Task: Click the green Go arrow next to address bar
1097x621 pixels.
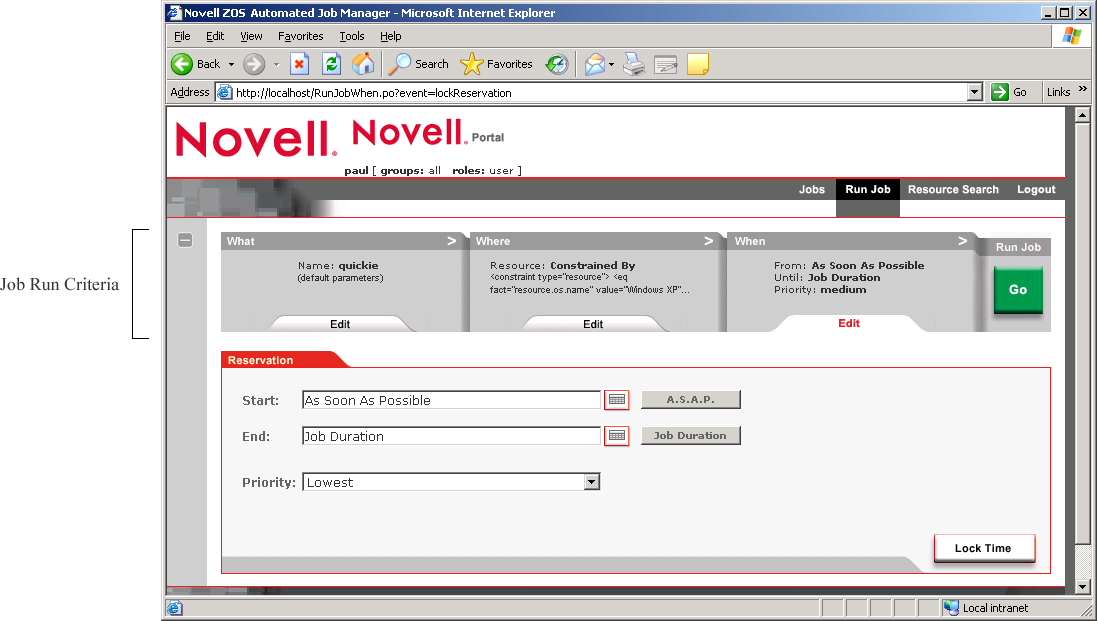Action: [x=1000, y=92]
